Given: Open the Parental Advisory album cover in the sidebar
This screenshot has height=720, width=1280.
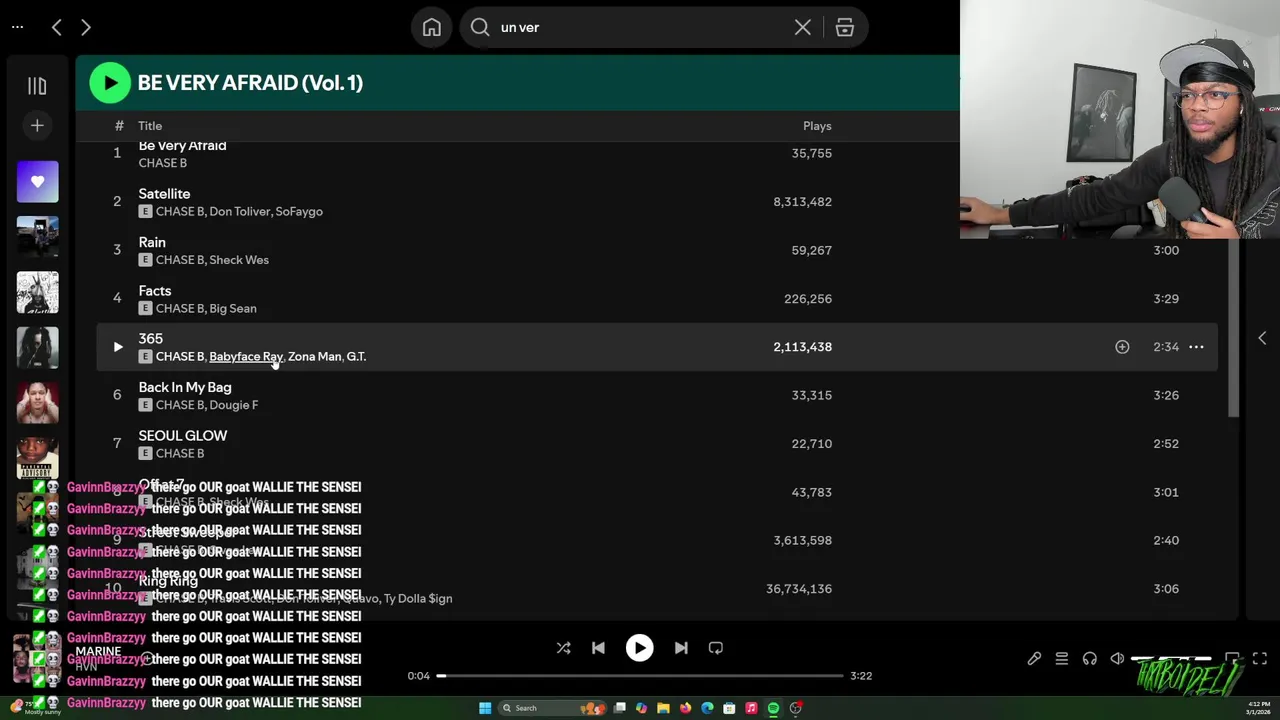Looking at the screenshot, I should pyautogui.click(x=37, y=457).
